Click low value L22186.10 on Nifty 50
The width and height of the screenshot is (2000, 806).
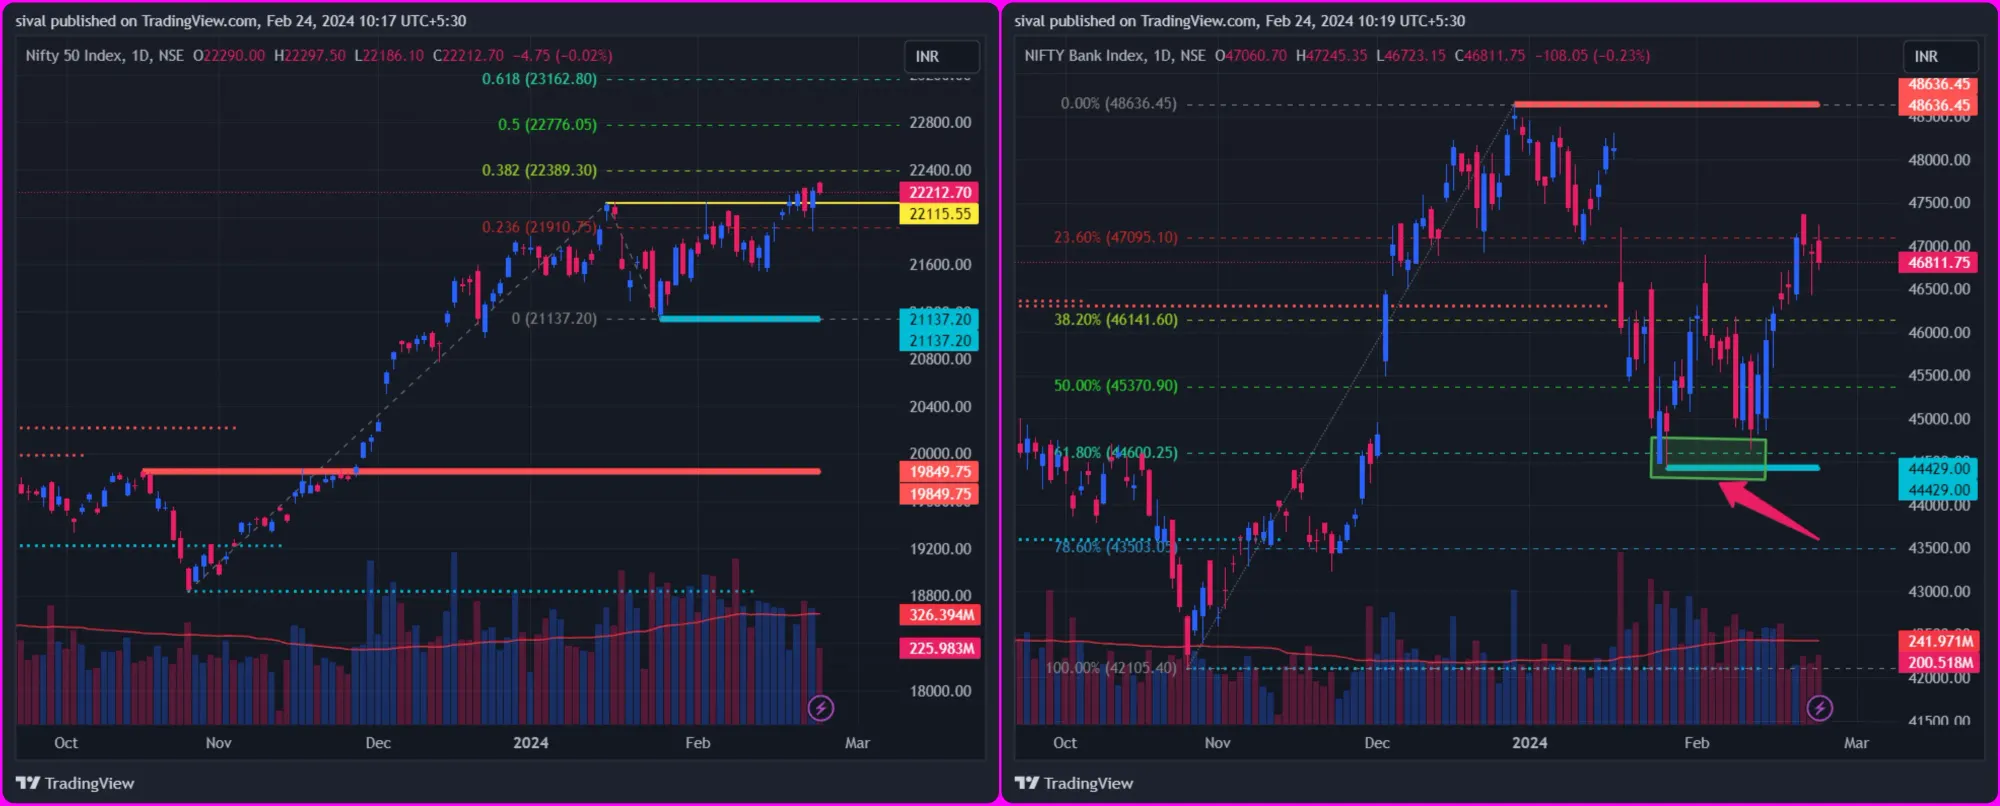tap(389, 56)
